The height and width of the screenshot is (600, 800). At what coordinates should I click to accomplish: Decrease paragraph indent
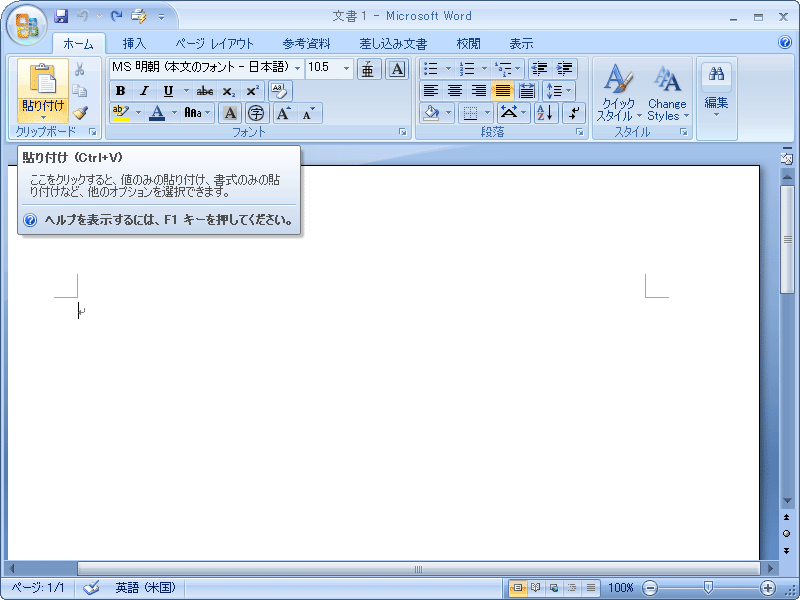tap(540, 68)
